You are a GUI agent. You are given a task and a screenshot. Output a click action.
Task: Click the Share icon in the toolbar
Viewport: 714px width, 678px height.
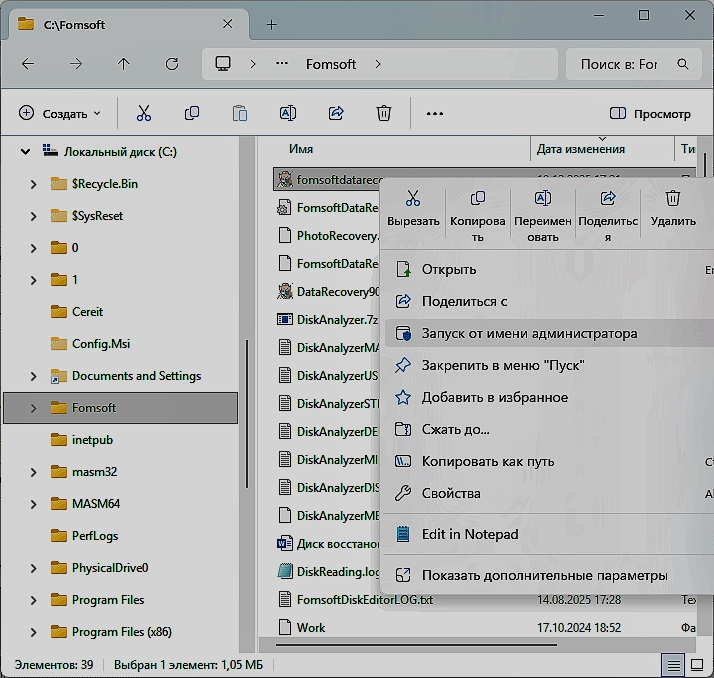(x=336, y=113)
